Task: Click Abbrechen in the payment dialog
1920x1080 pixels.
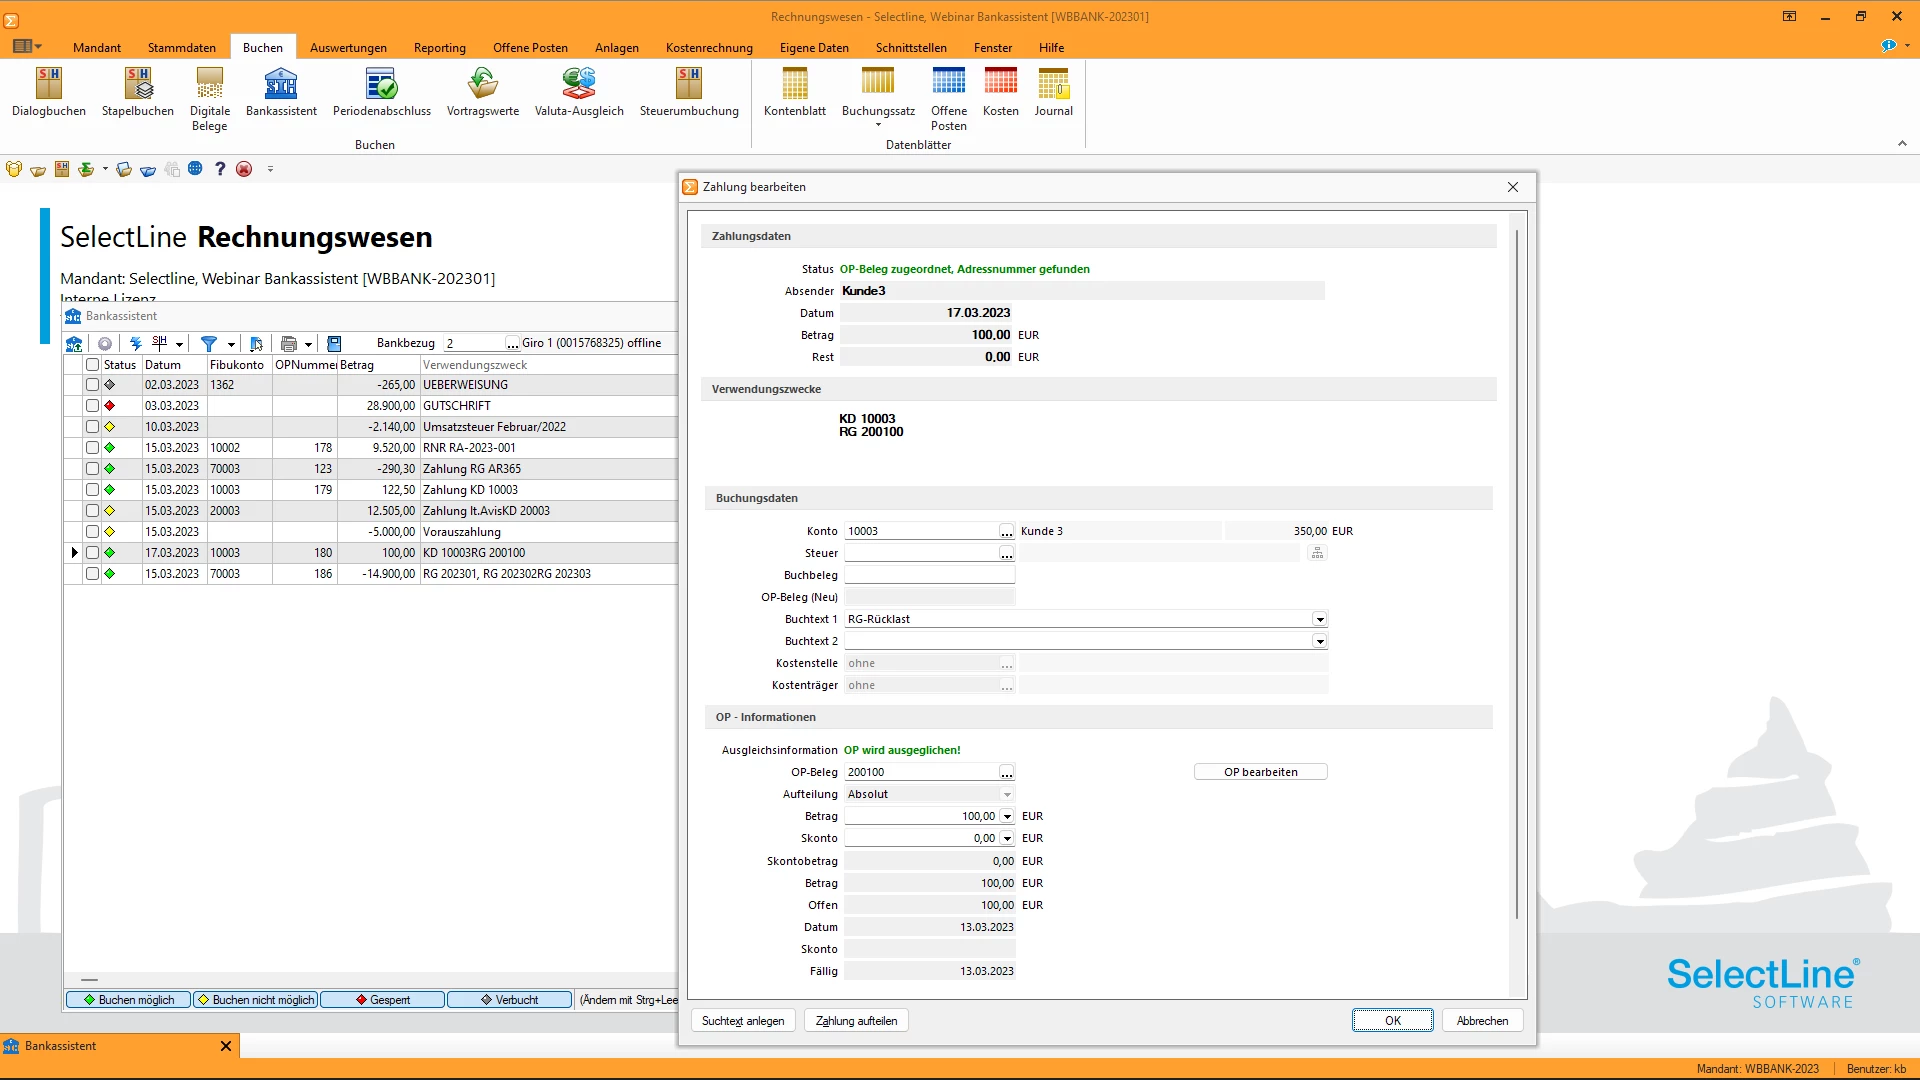Action: 1482,1020
